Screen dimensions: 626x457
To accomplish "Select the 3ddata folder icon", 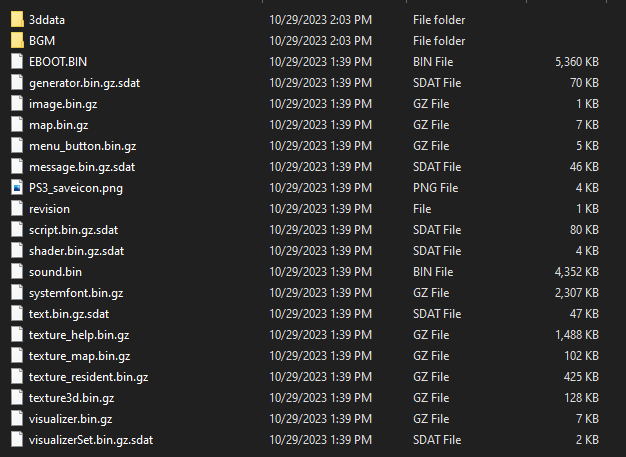I will coord(17,19).
